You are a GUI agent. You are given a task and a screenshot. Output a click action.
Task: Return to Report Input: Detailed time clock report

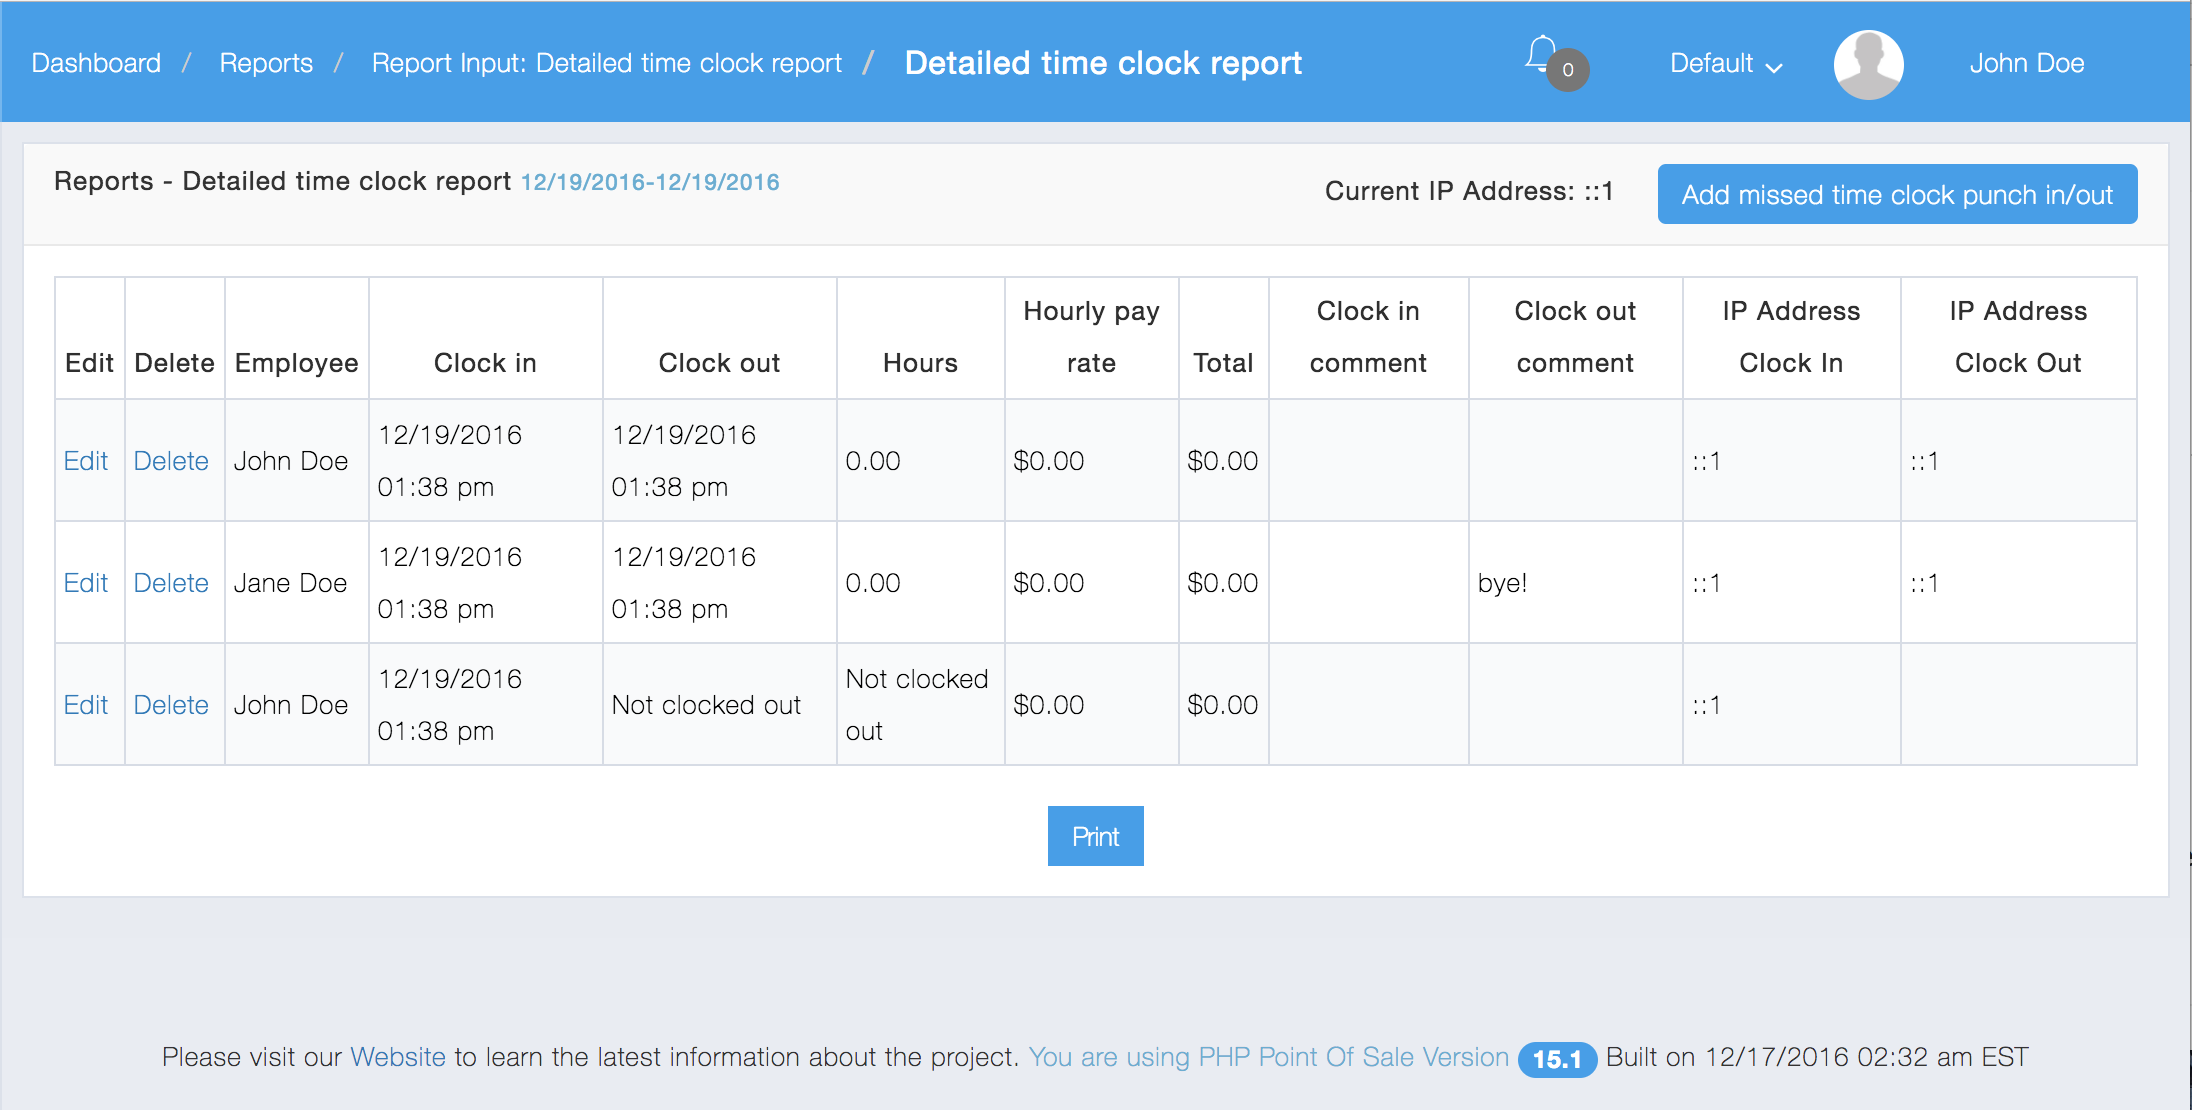[606, 63]
